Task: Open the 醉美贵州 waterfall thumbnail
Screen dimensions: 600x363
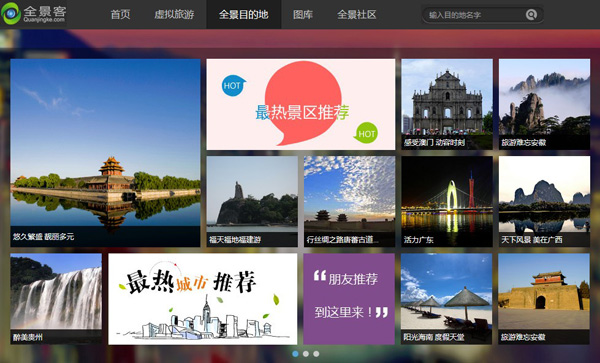Action: (56, 299)
